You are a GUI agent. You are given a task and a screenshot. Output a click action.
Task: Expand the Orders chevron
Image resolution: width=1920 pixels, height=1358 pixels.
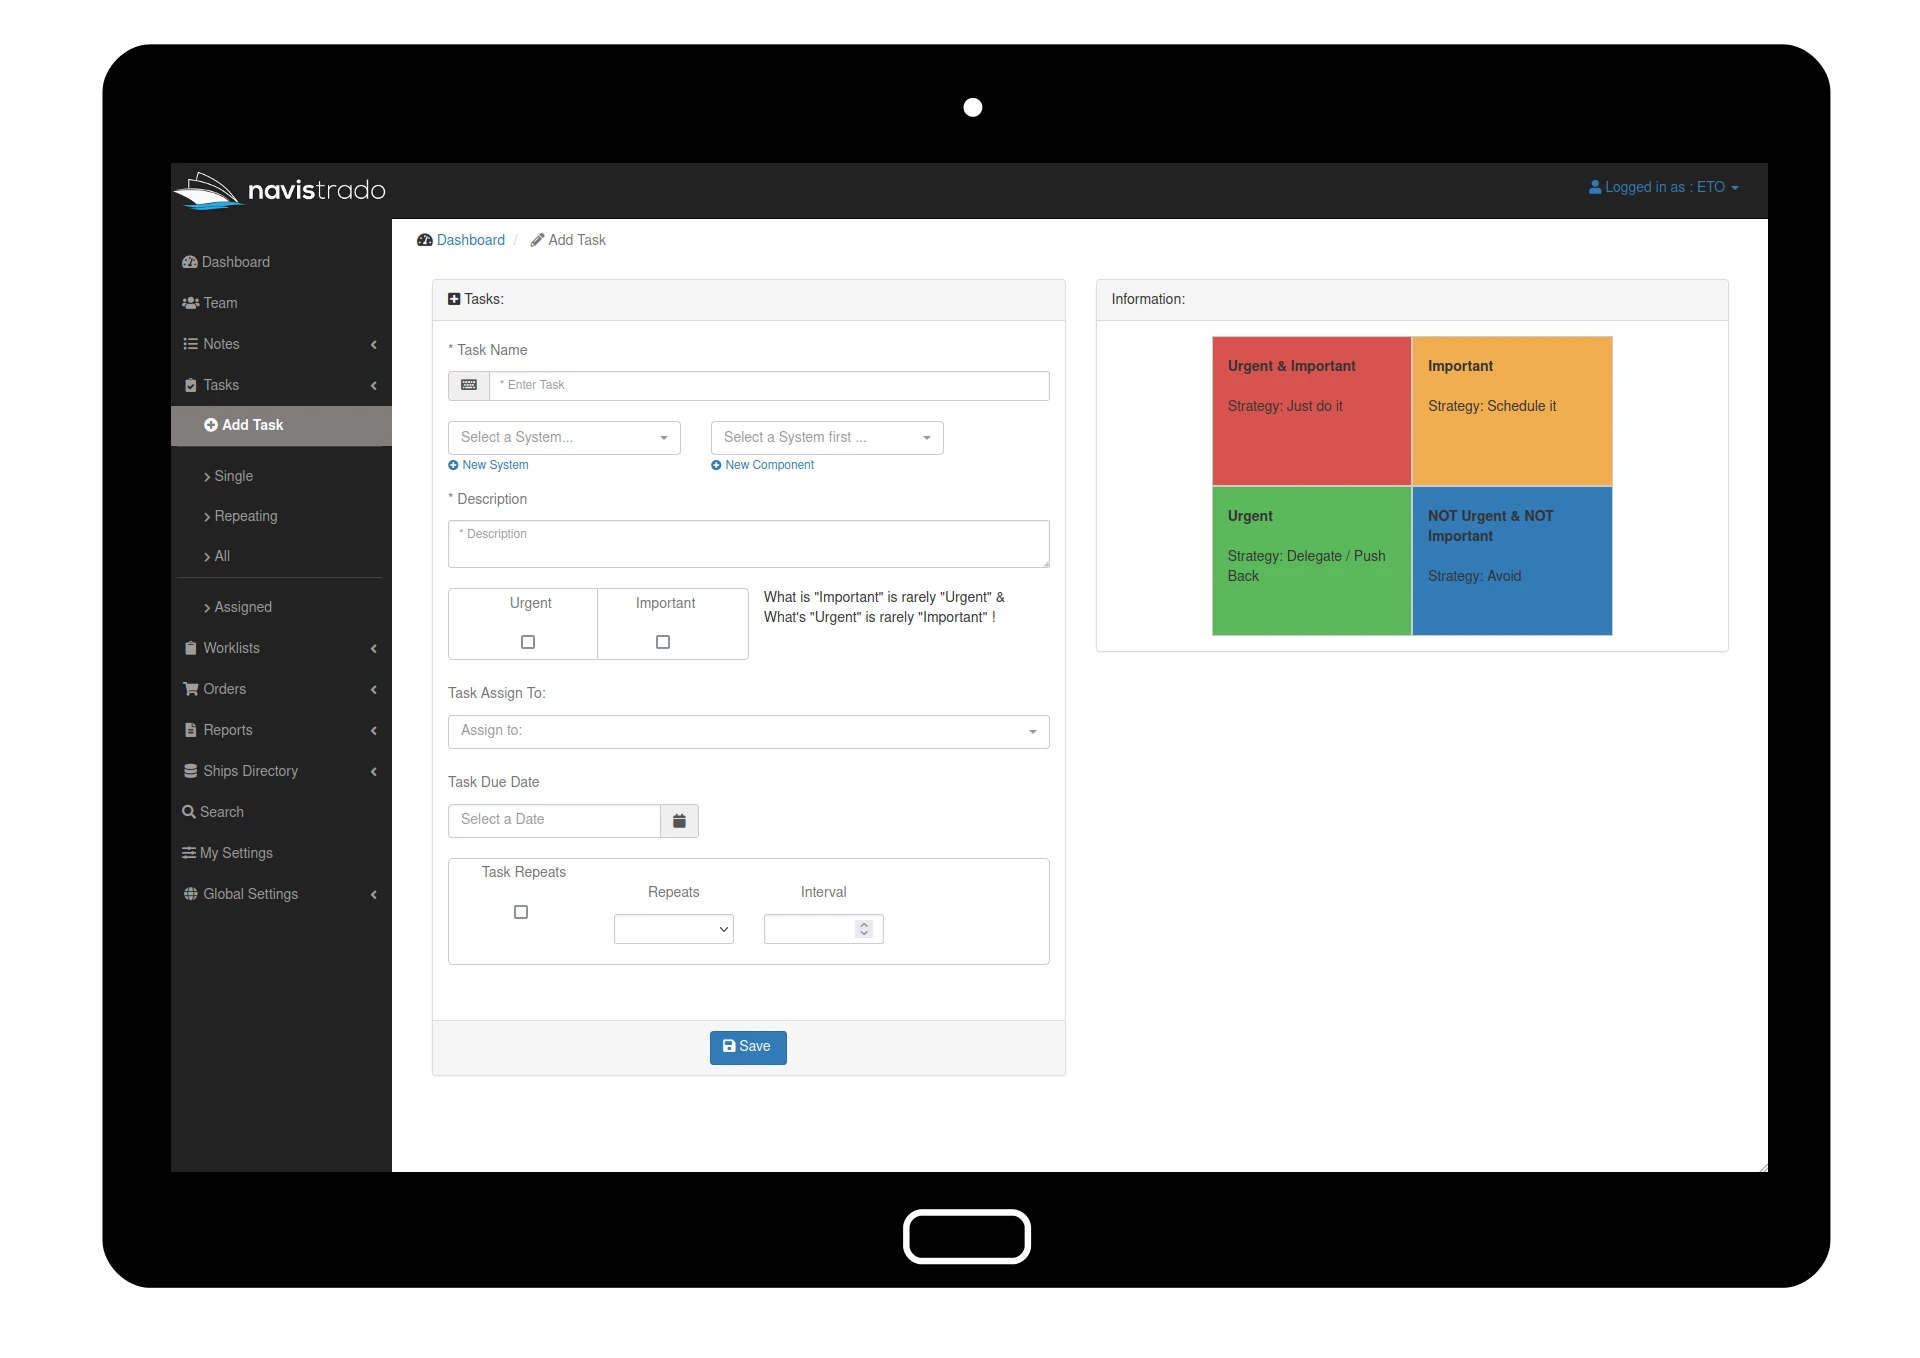click(374, 689)
